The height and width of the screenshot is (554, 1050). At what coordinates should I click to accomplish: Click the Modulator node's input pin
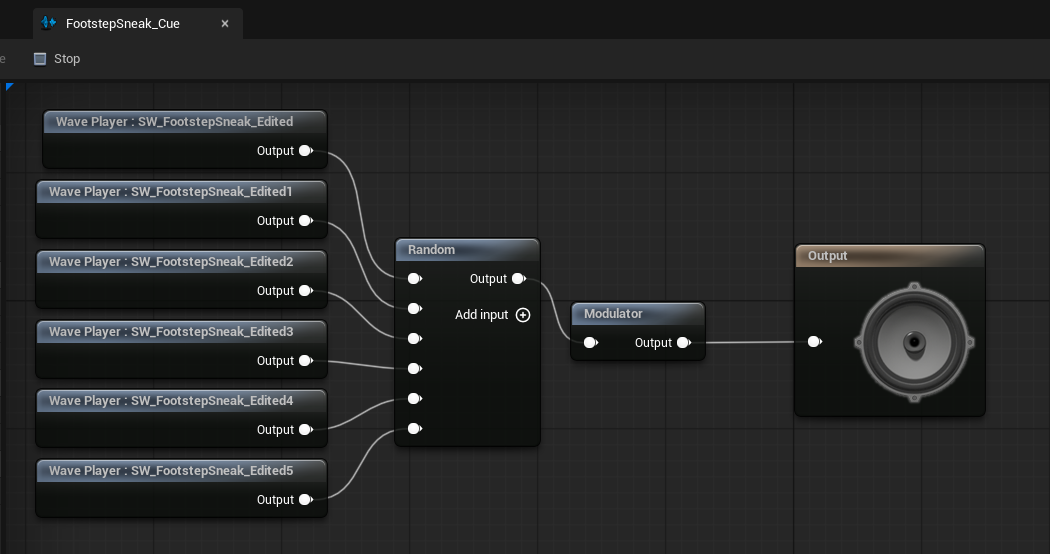tap(591, 343)
